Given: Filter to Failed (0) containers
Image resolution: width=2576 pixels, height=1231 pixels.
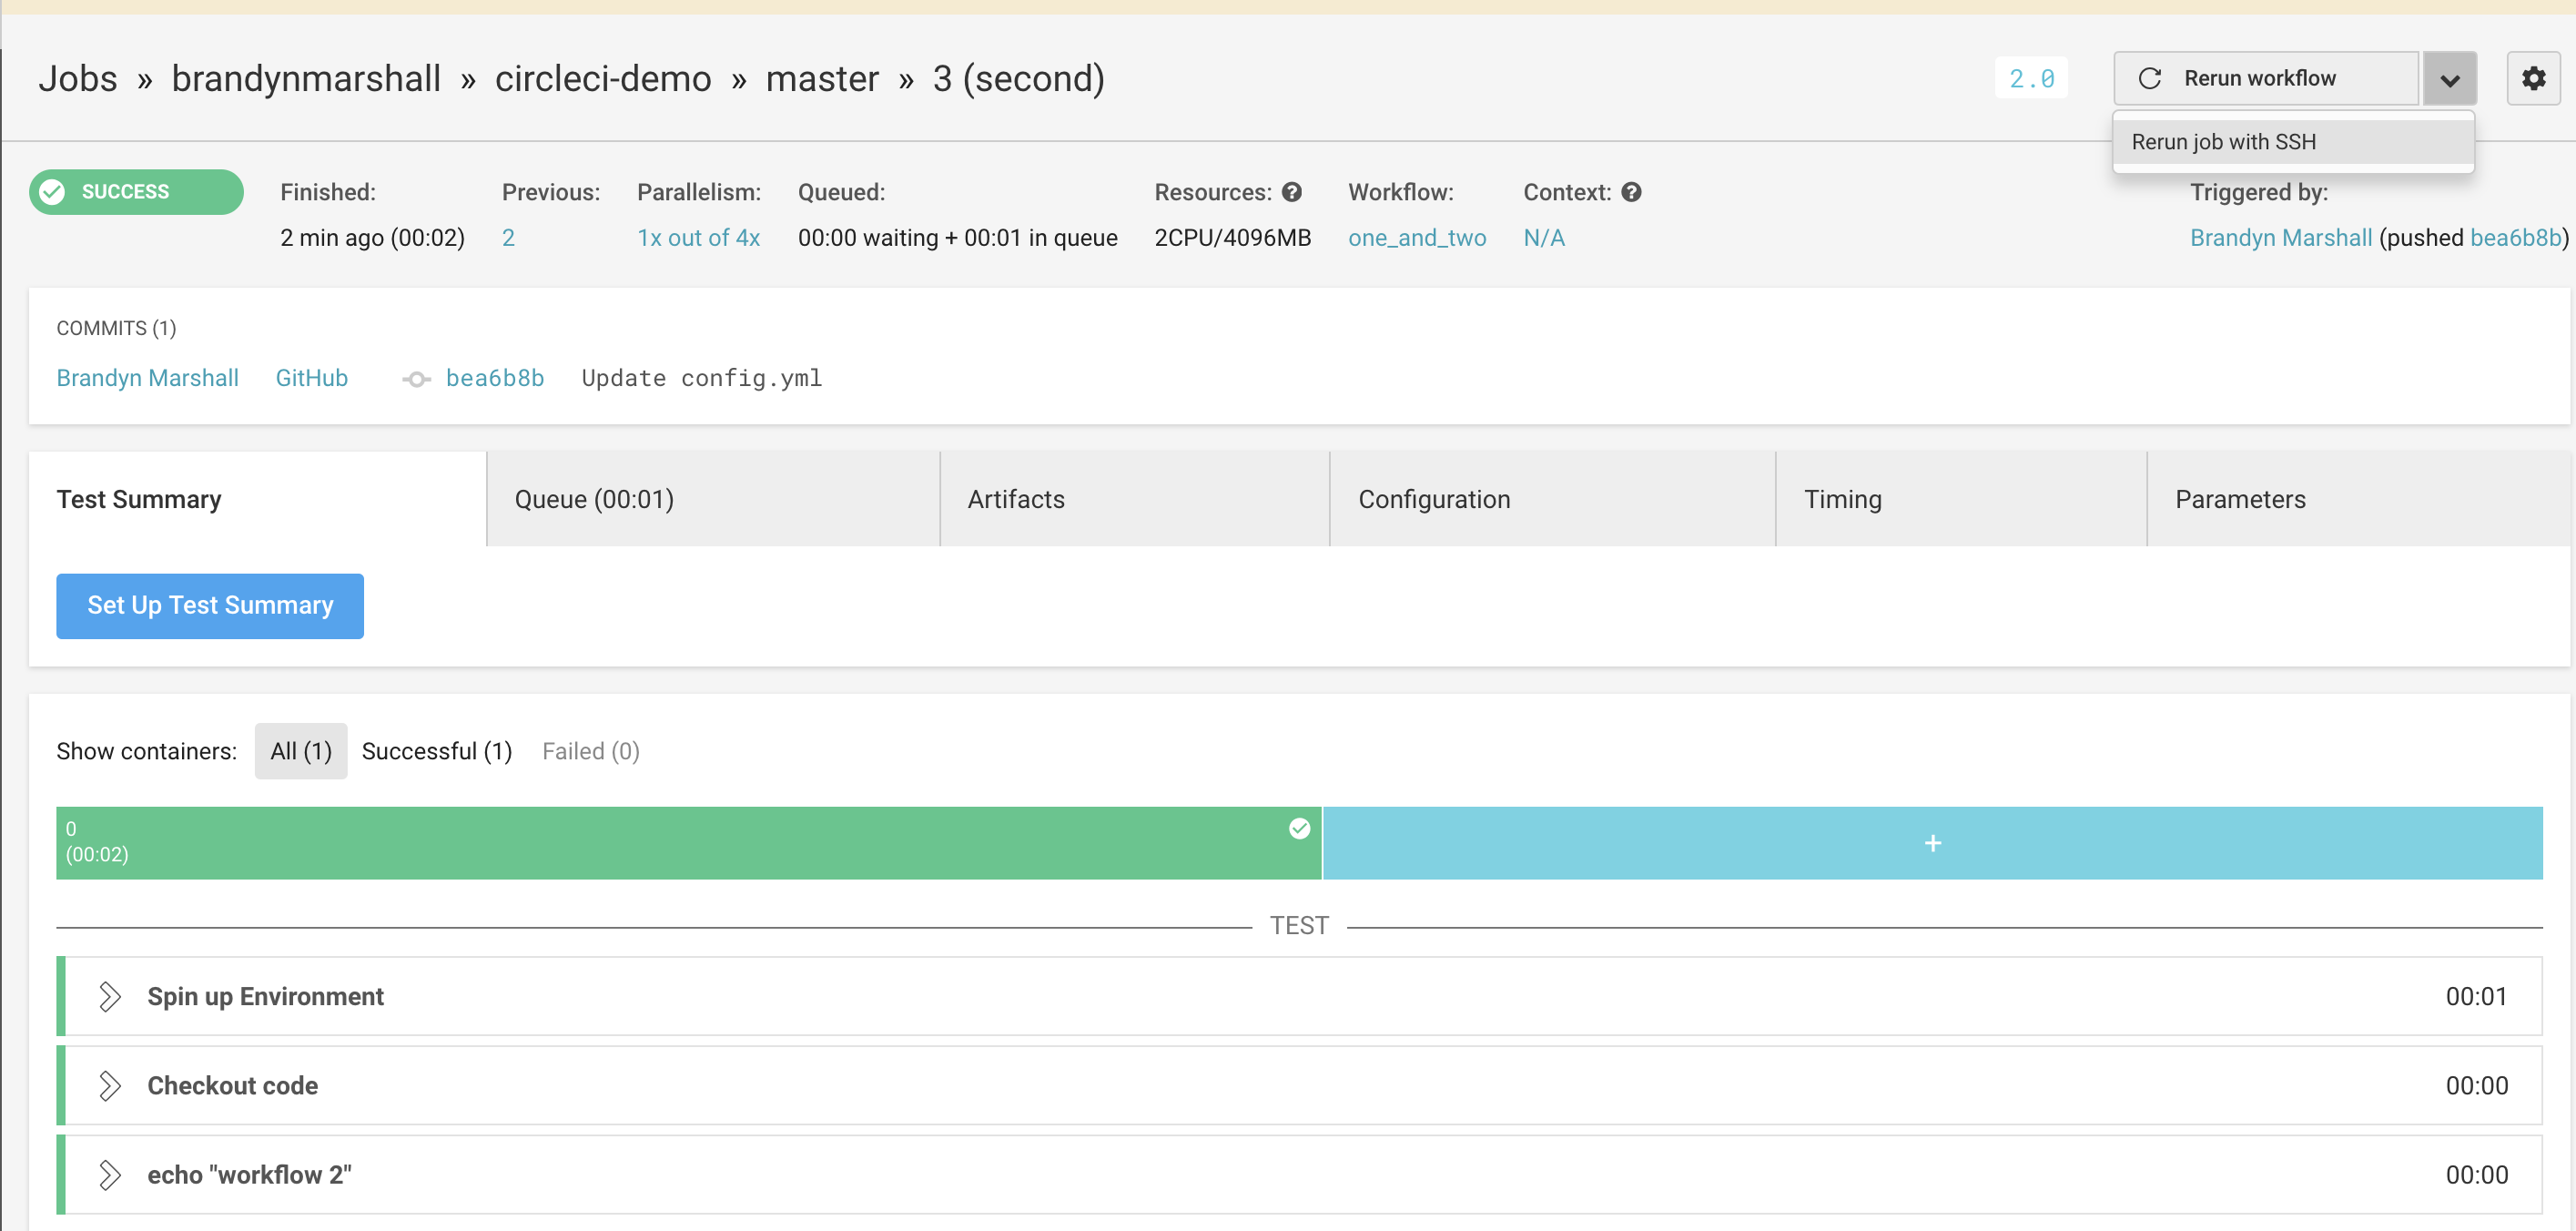Looking at the screenshot, I should click(x=591, y=751).
